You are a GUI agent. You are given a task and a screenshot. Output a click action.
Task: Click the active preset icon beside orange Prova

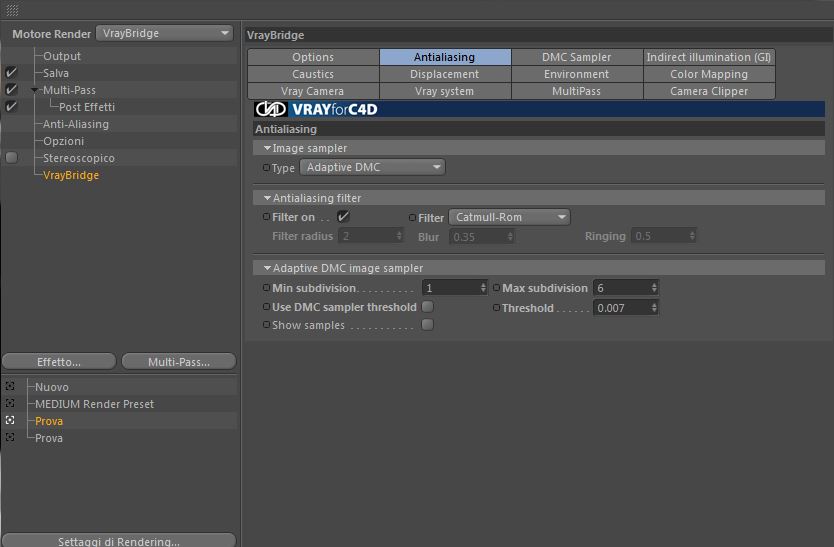10,420
